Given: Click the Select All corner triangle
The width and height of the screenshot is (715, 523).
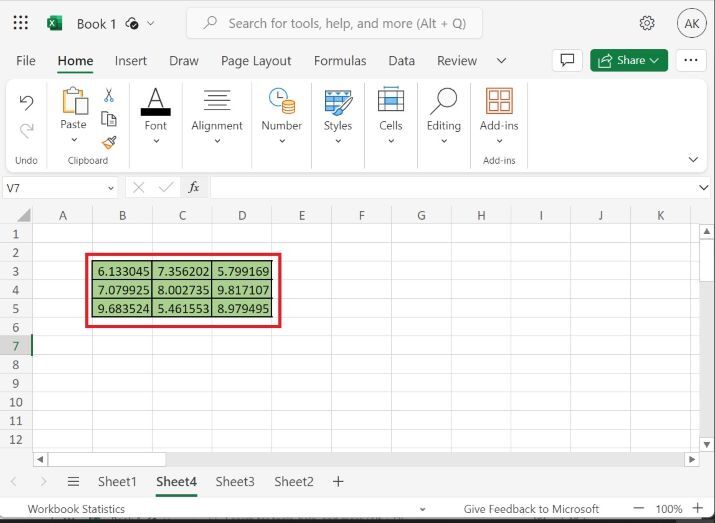Looking at the screenshot, I should (23, 215).
